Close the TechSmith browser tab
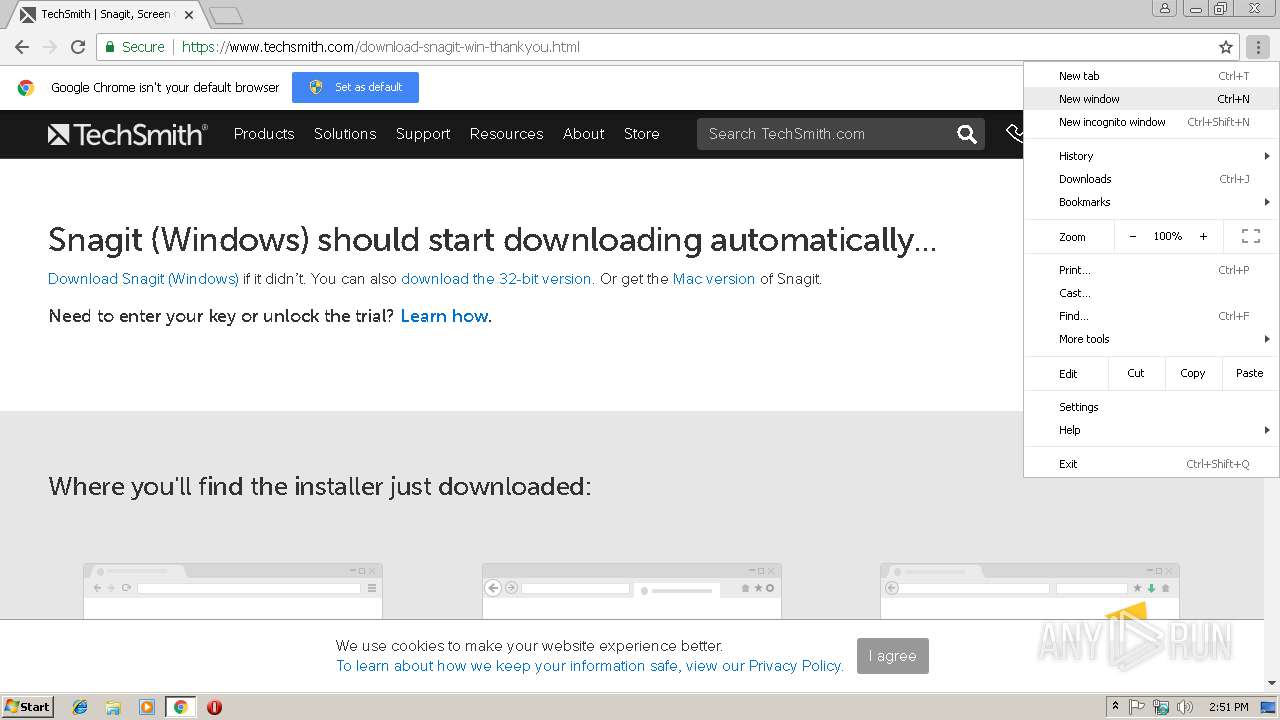 pos(189,15)
